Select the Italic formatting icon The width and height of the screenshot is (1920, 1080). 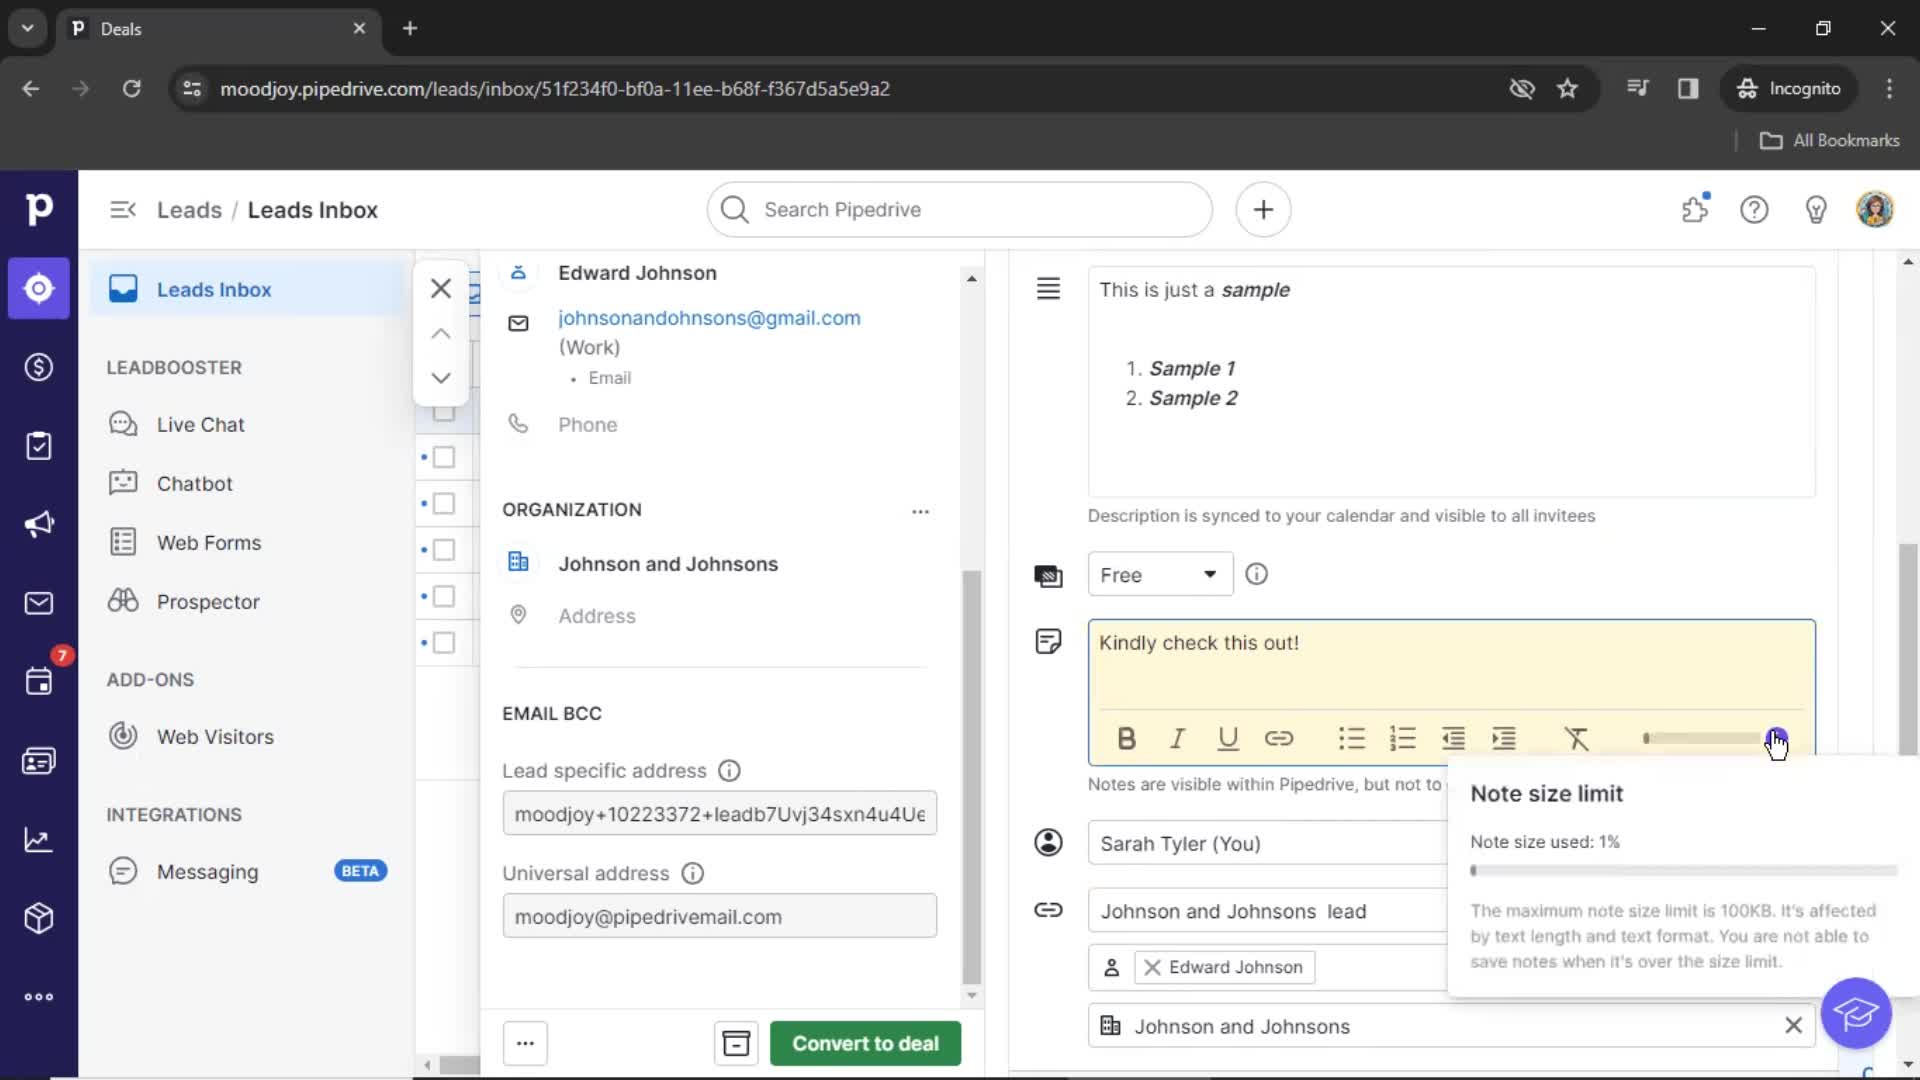[1178, 737]
